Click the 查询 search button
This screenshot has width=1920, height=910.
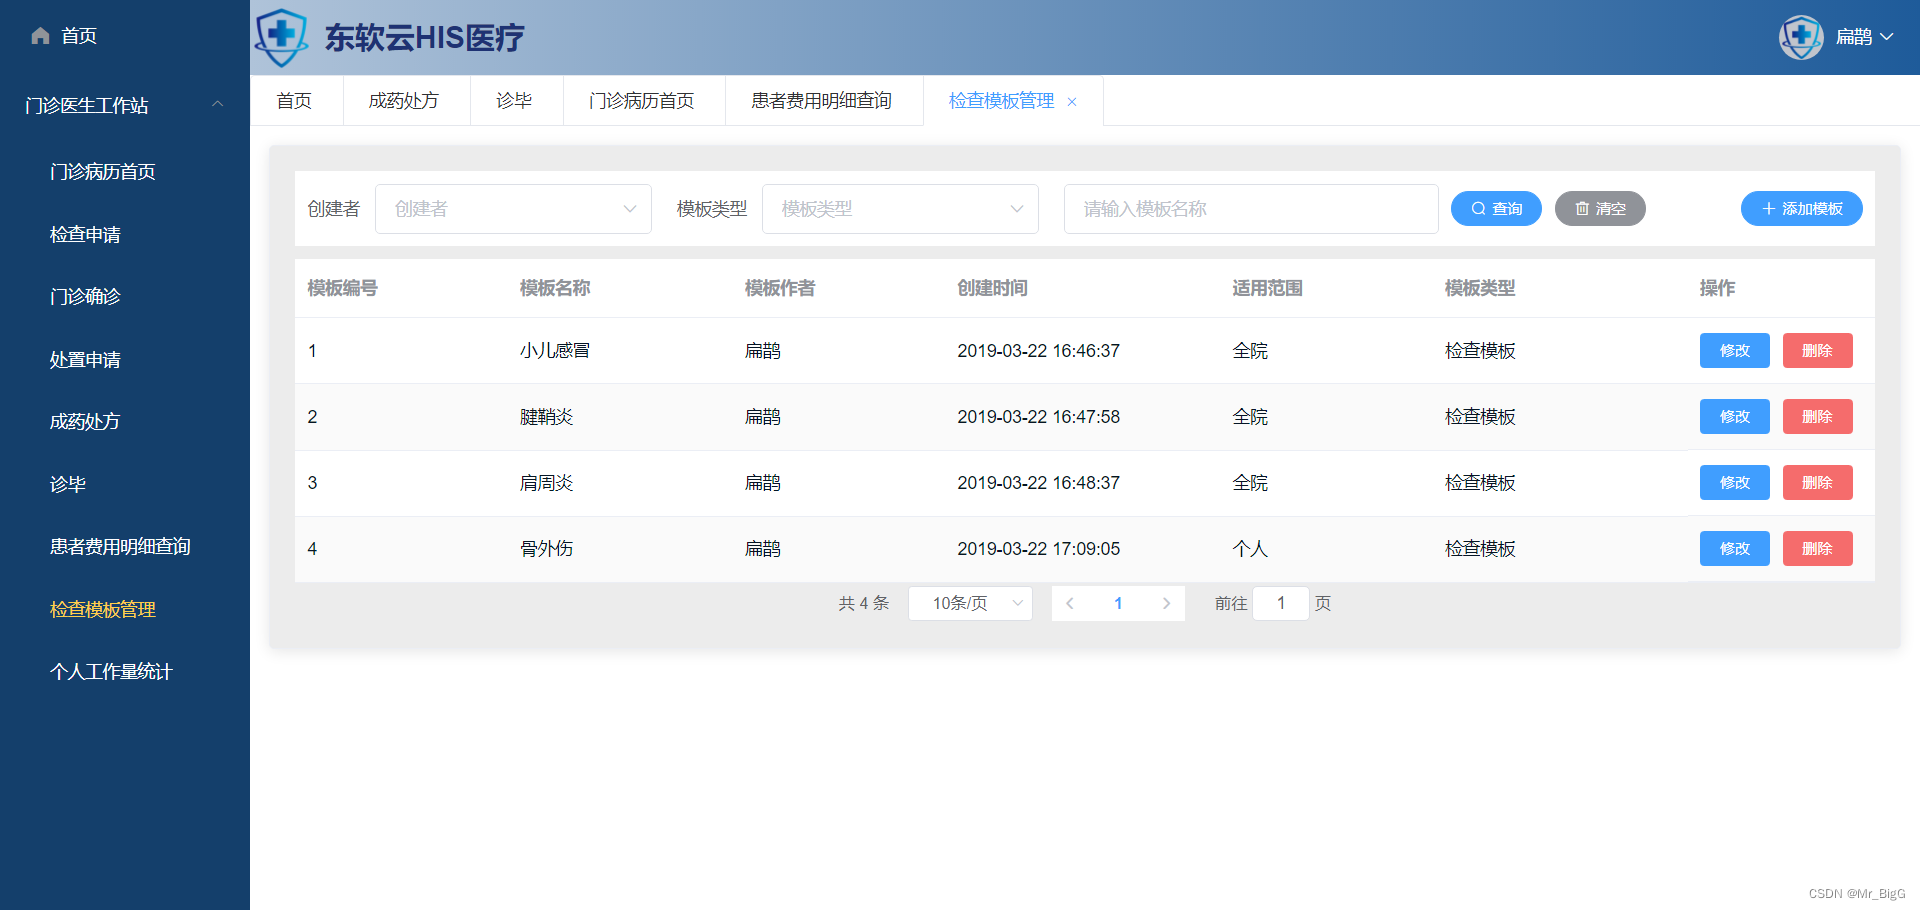point(1496,209)
